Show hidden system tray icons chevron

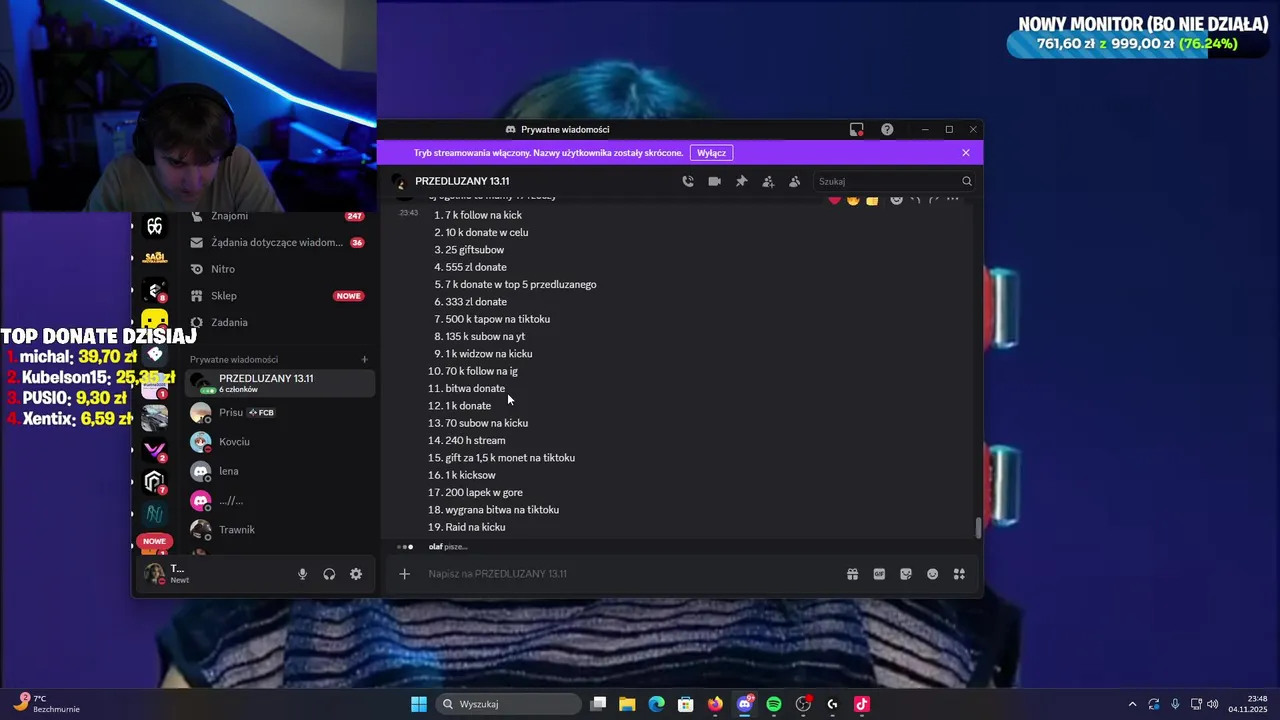(1132, 704)
